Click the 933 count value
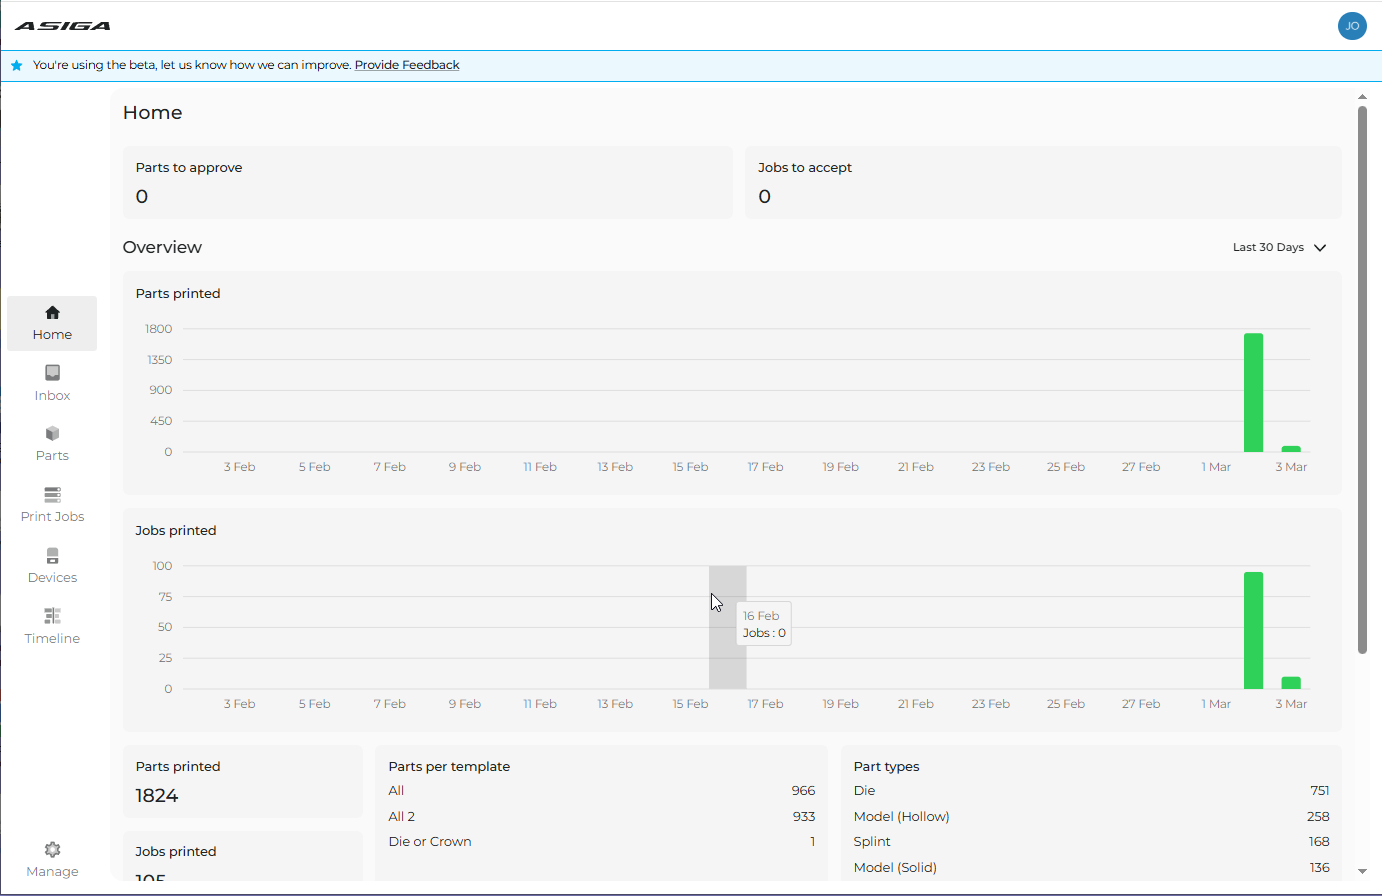The image size is (1382, 896). [804, 817]
